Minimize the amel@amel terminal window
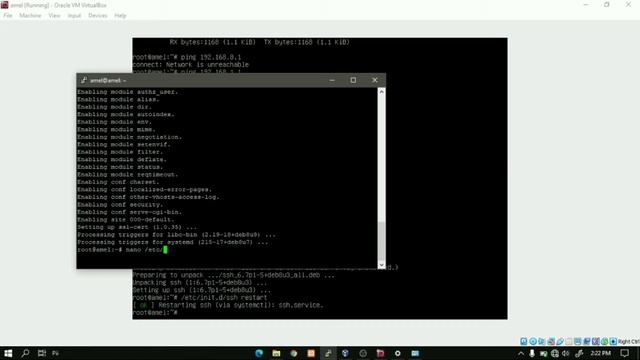640x360 pixels. pyautogui.click(x=332, y=80)
